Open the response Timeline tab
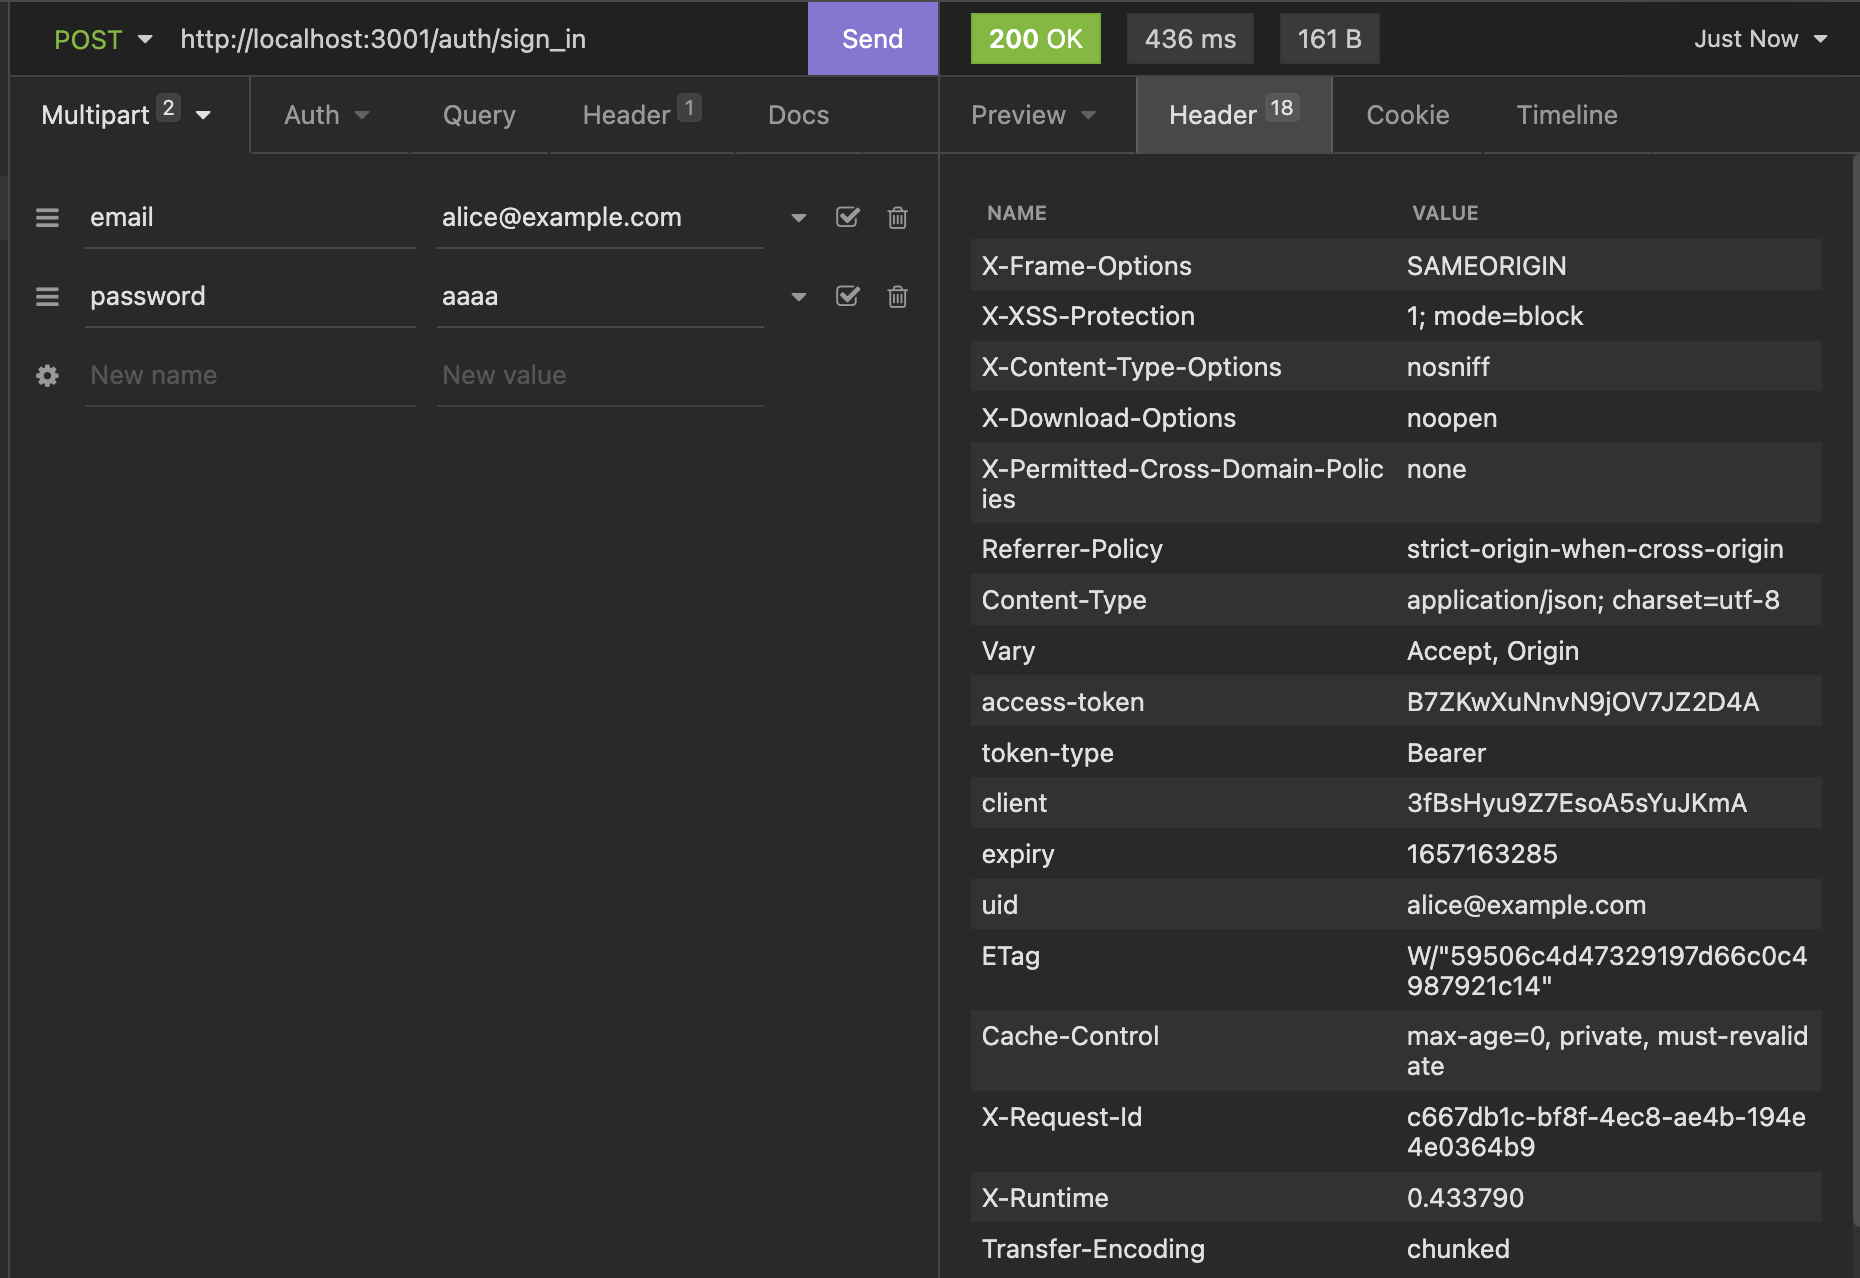 coord(1566,115)
